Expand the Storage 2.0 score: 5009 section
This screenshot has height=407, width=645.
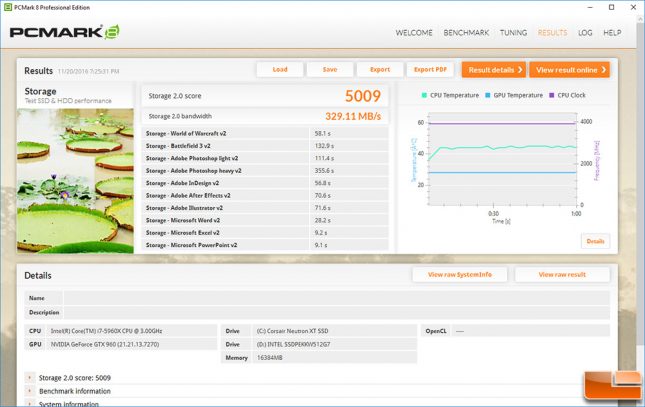[x=30, y=377]
